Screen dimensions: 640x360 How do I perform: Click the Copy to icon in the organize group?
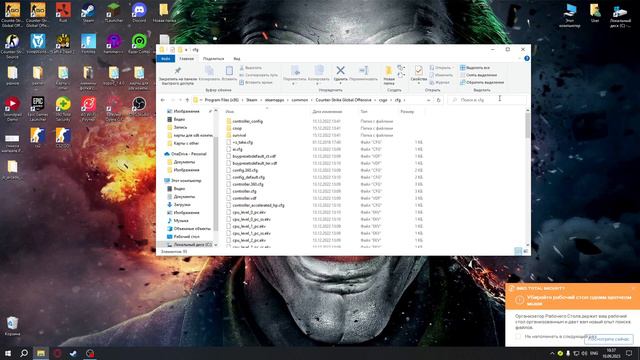click(x=319, y=70)
